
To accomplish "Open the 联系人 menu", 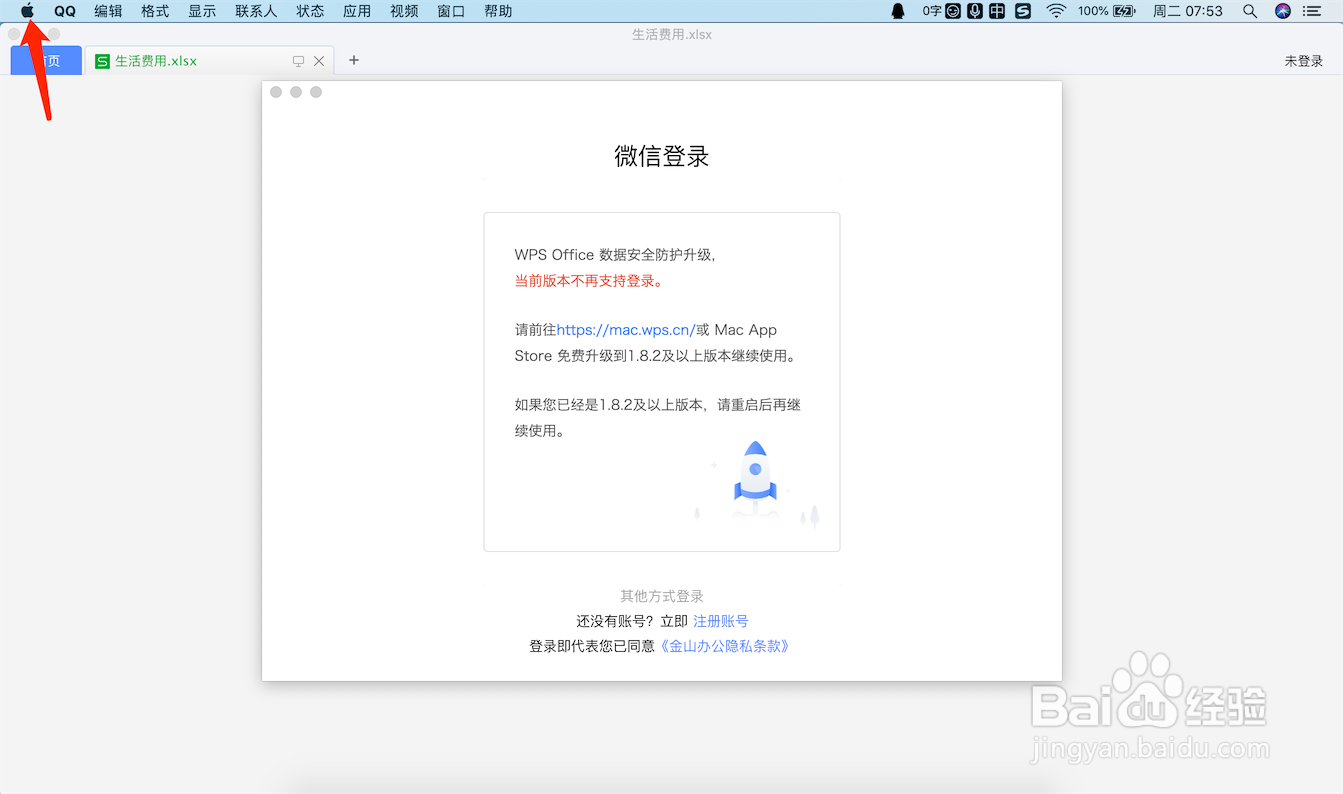I will [x=256, y=11].
